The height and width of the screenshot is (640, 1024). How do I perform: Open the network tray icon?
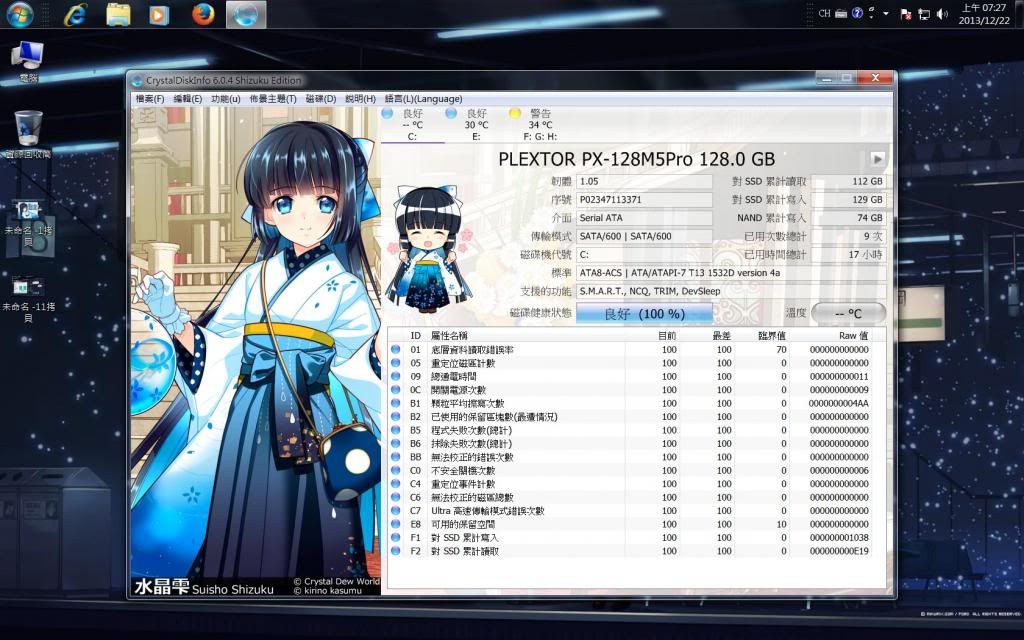pos(924,14)
